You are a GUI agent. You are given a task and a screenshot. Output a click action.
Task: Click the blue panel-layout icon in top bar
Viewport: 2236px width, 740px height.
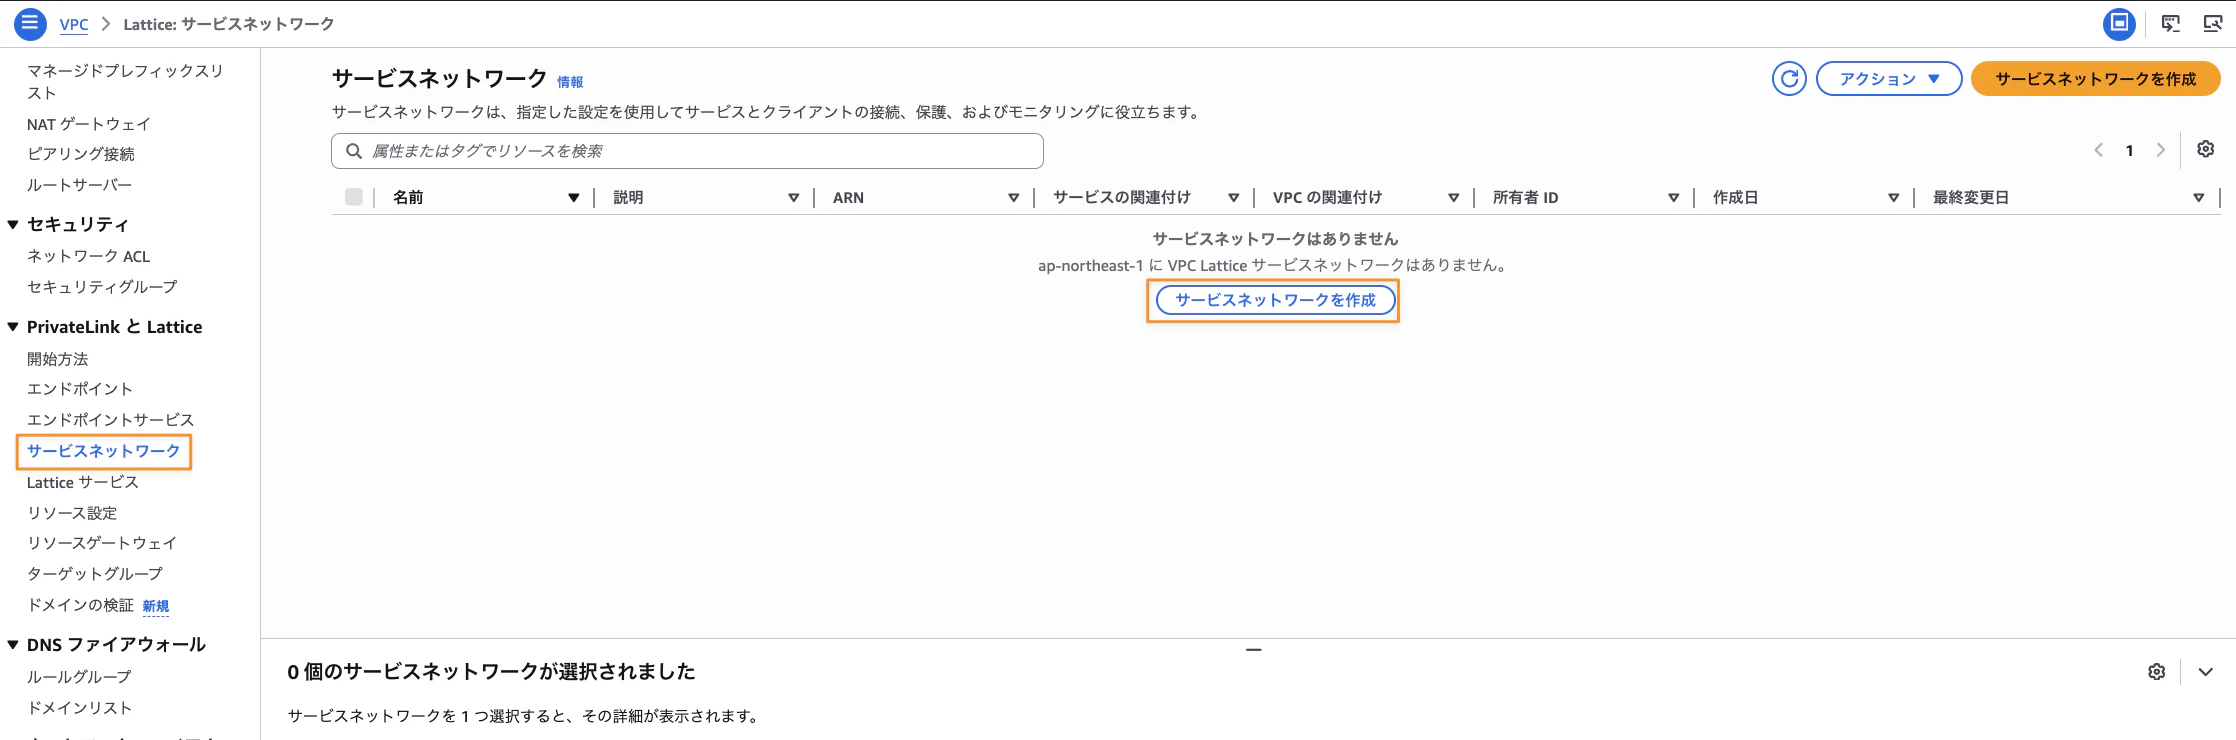pyautogui.click(x=2119, y=23)
